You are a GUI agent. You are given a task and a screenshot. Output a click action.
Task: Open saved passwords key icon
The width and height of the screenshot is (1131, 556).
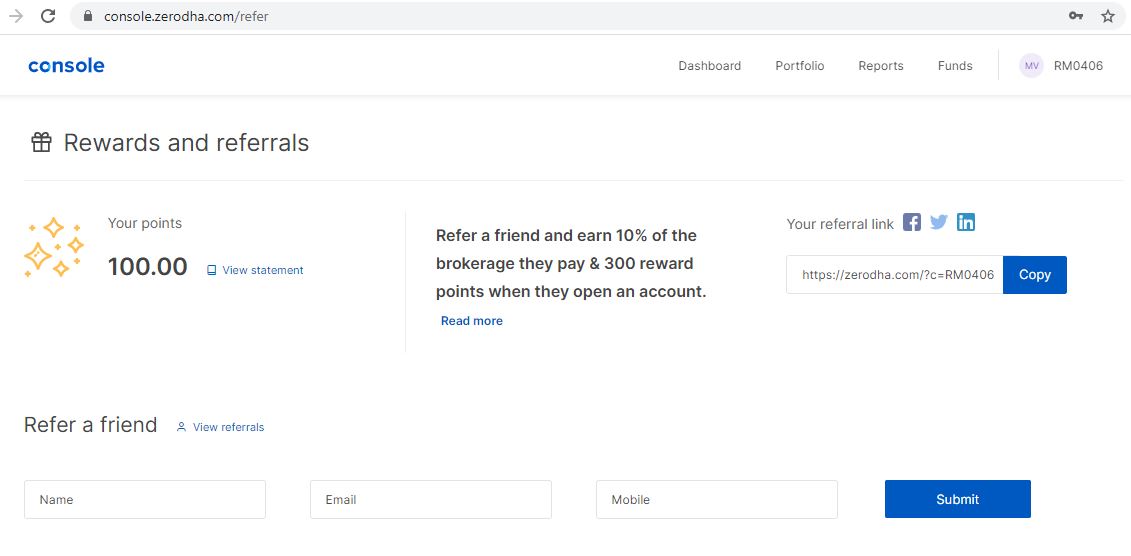point(1075,16)
